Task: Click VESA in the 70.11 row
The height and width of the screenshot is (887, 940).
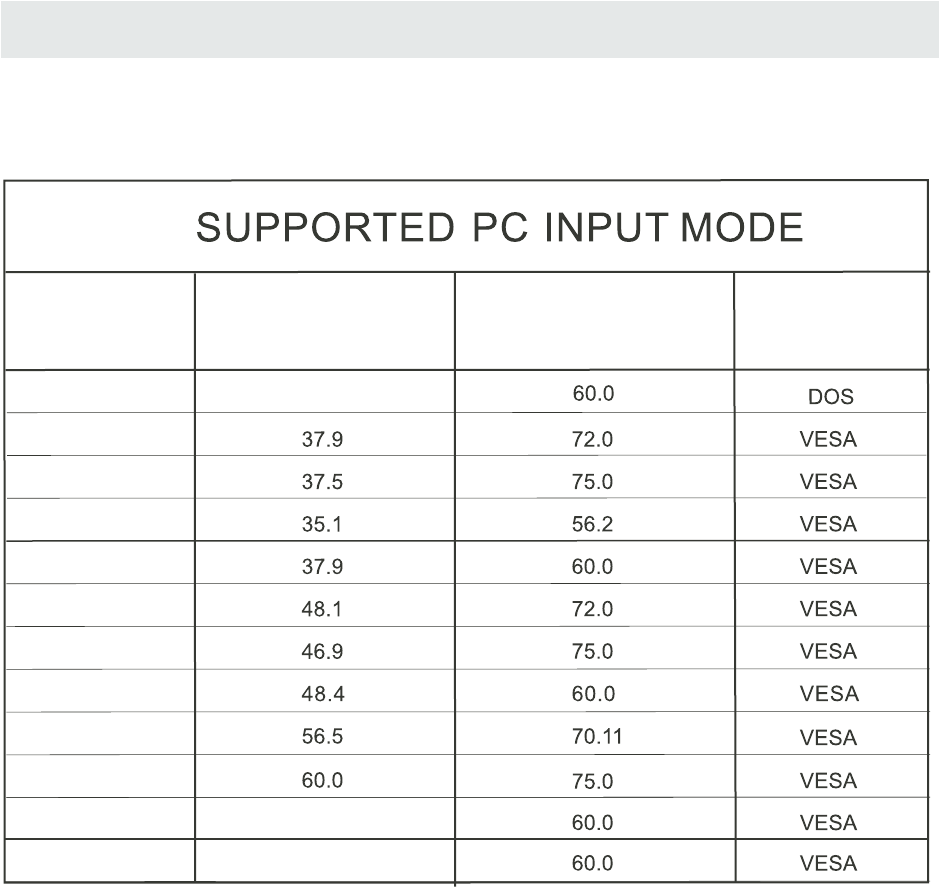Action: (828, 738)
